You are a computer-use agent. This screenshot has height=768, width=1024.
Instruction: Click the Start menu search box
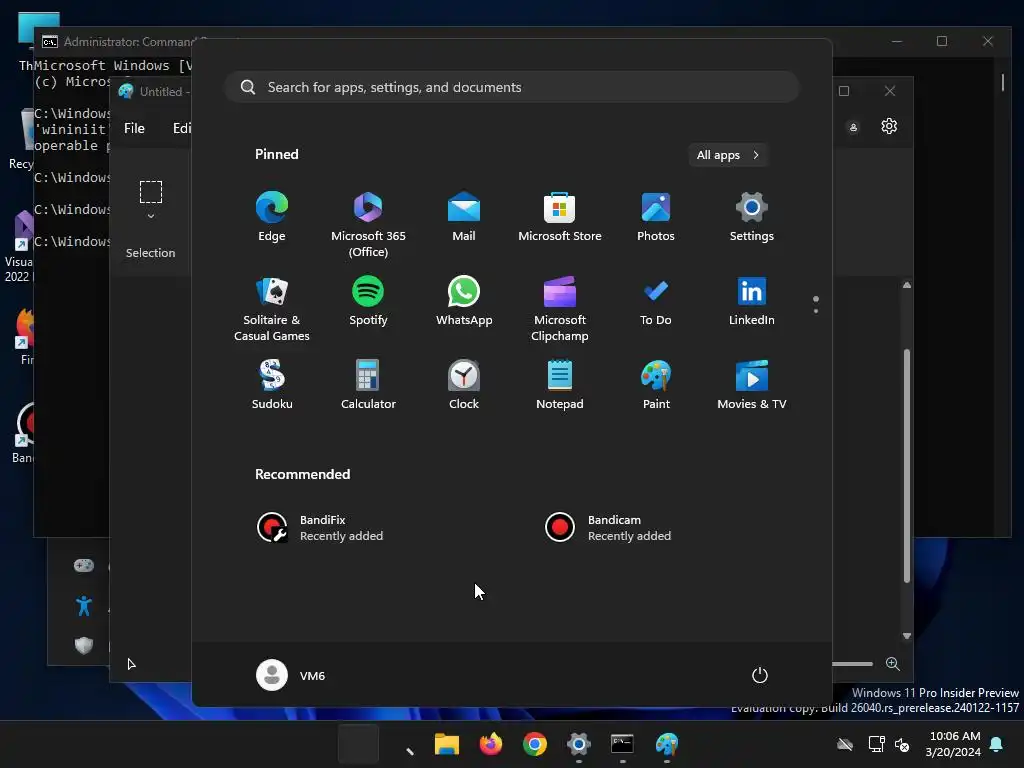512,88
